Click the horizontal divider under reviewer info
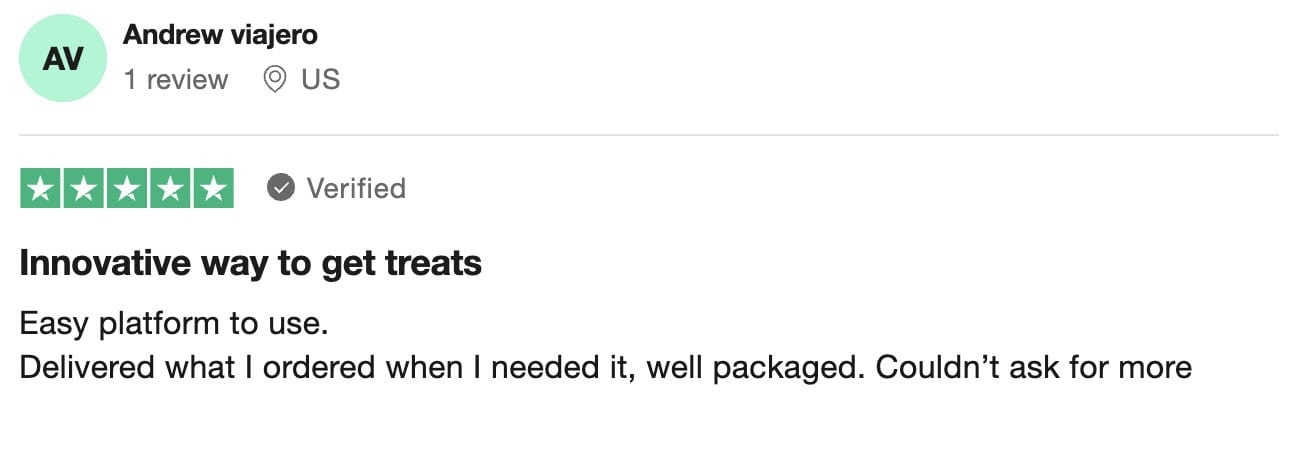The height and width of the screenshot is (464, 1300). (x=650, y=135)
